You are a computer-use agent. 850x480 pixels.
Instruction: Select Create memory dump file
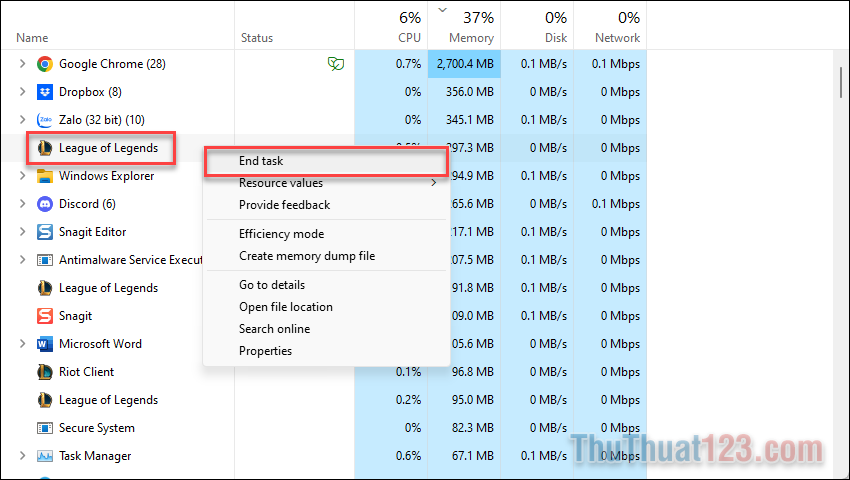tap(326, 256)
